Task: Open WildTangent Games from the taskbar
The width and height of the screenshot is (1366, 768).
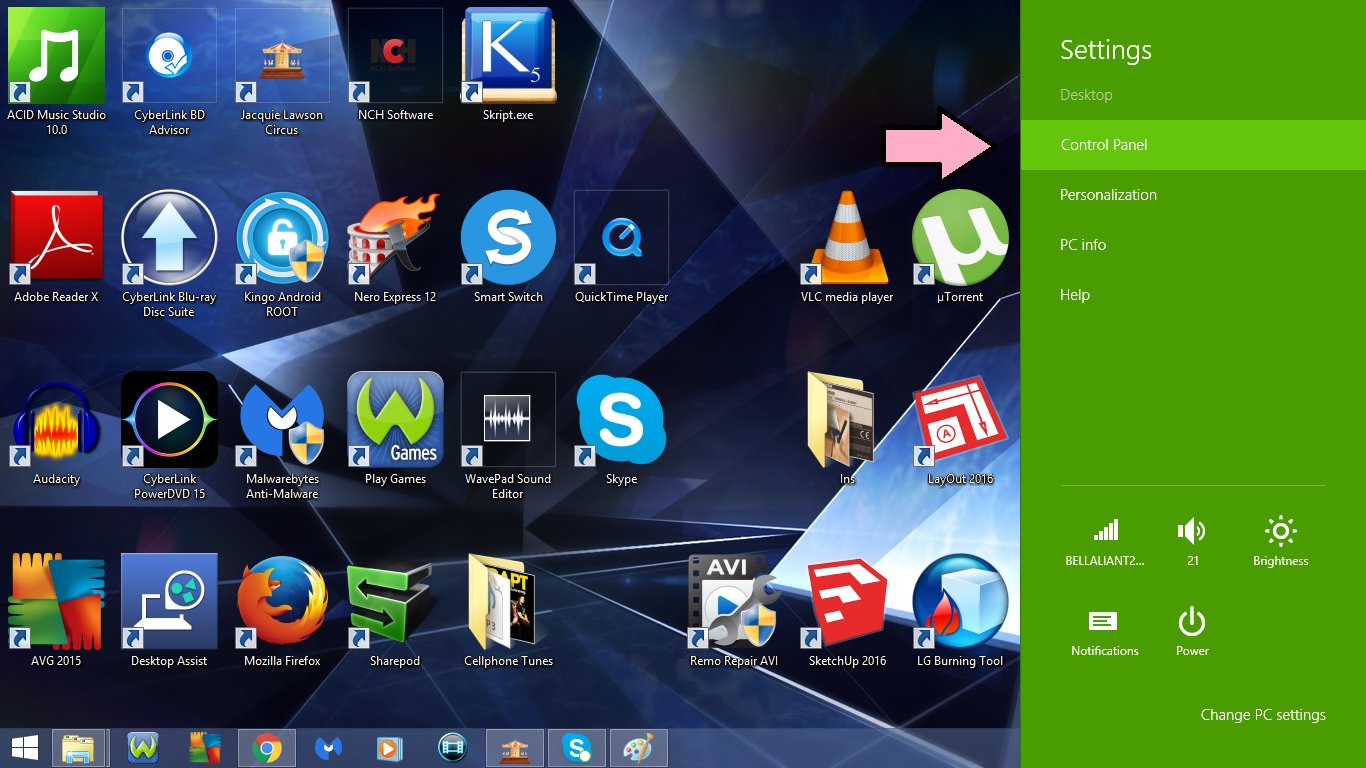Action: [x=143, y=748]
